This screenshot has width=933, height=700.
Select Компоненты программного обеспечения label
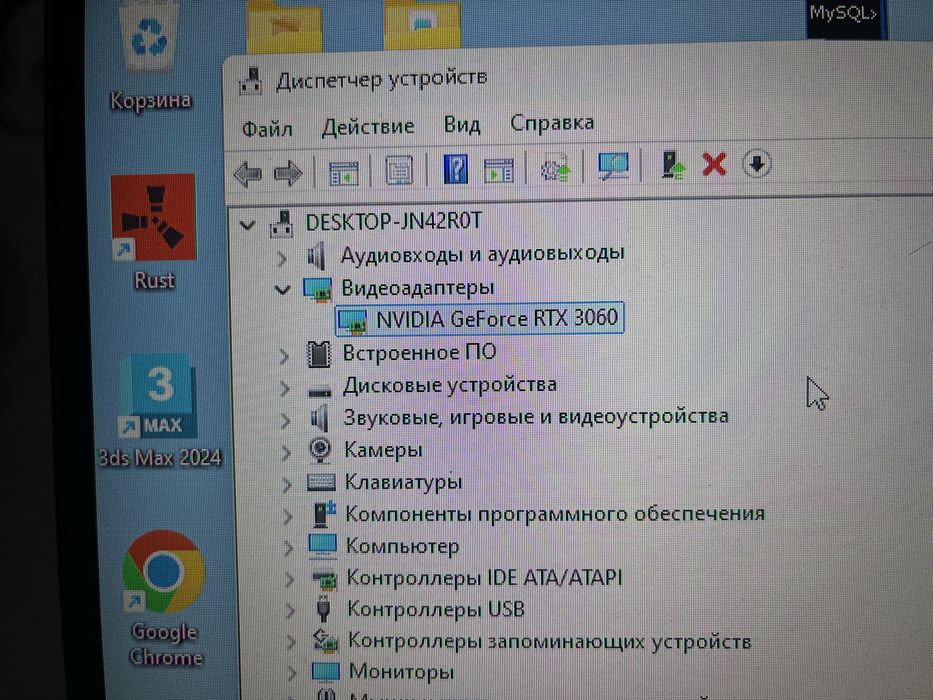[555, 514]
